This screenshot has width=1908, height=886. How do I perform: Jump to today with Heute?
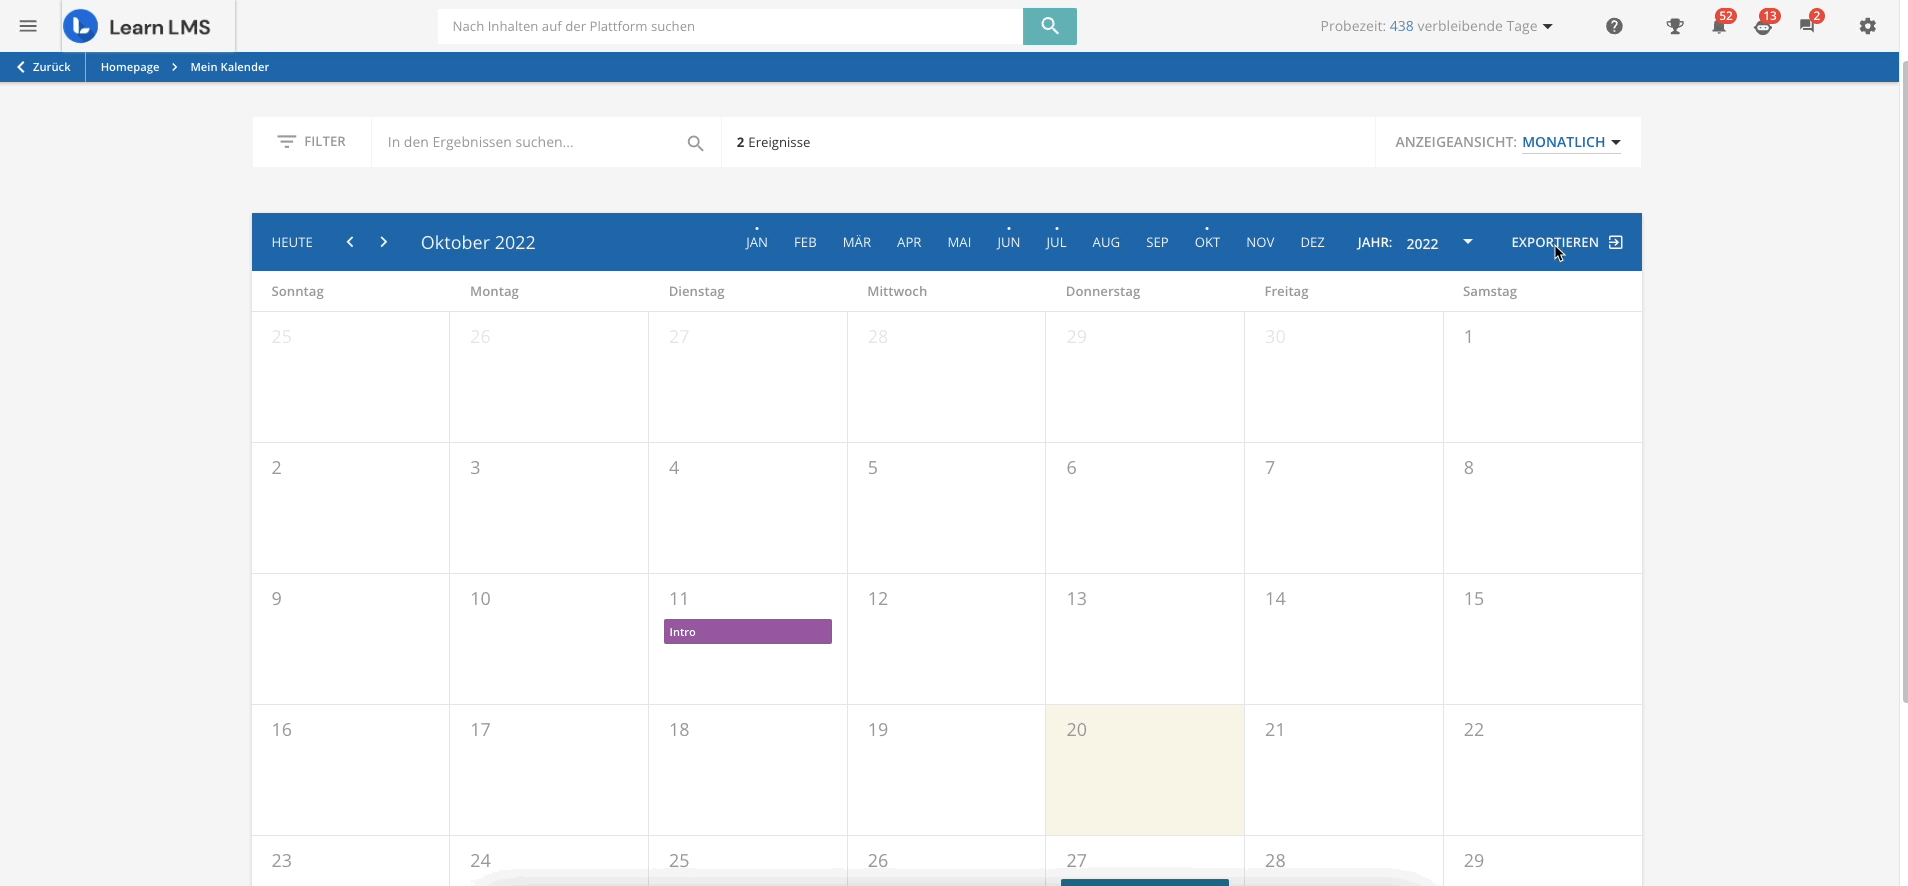tap(292, 242)
